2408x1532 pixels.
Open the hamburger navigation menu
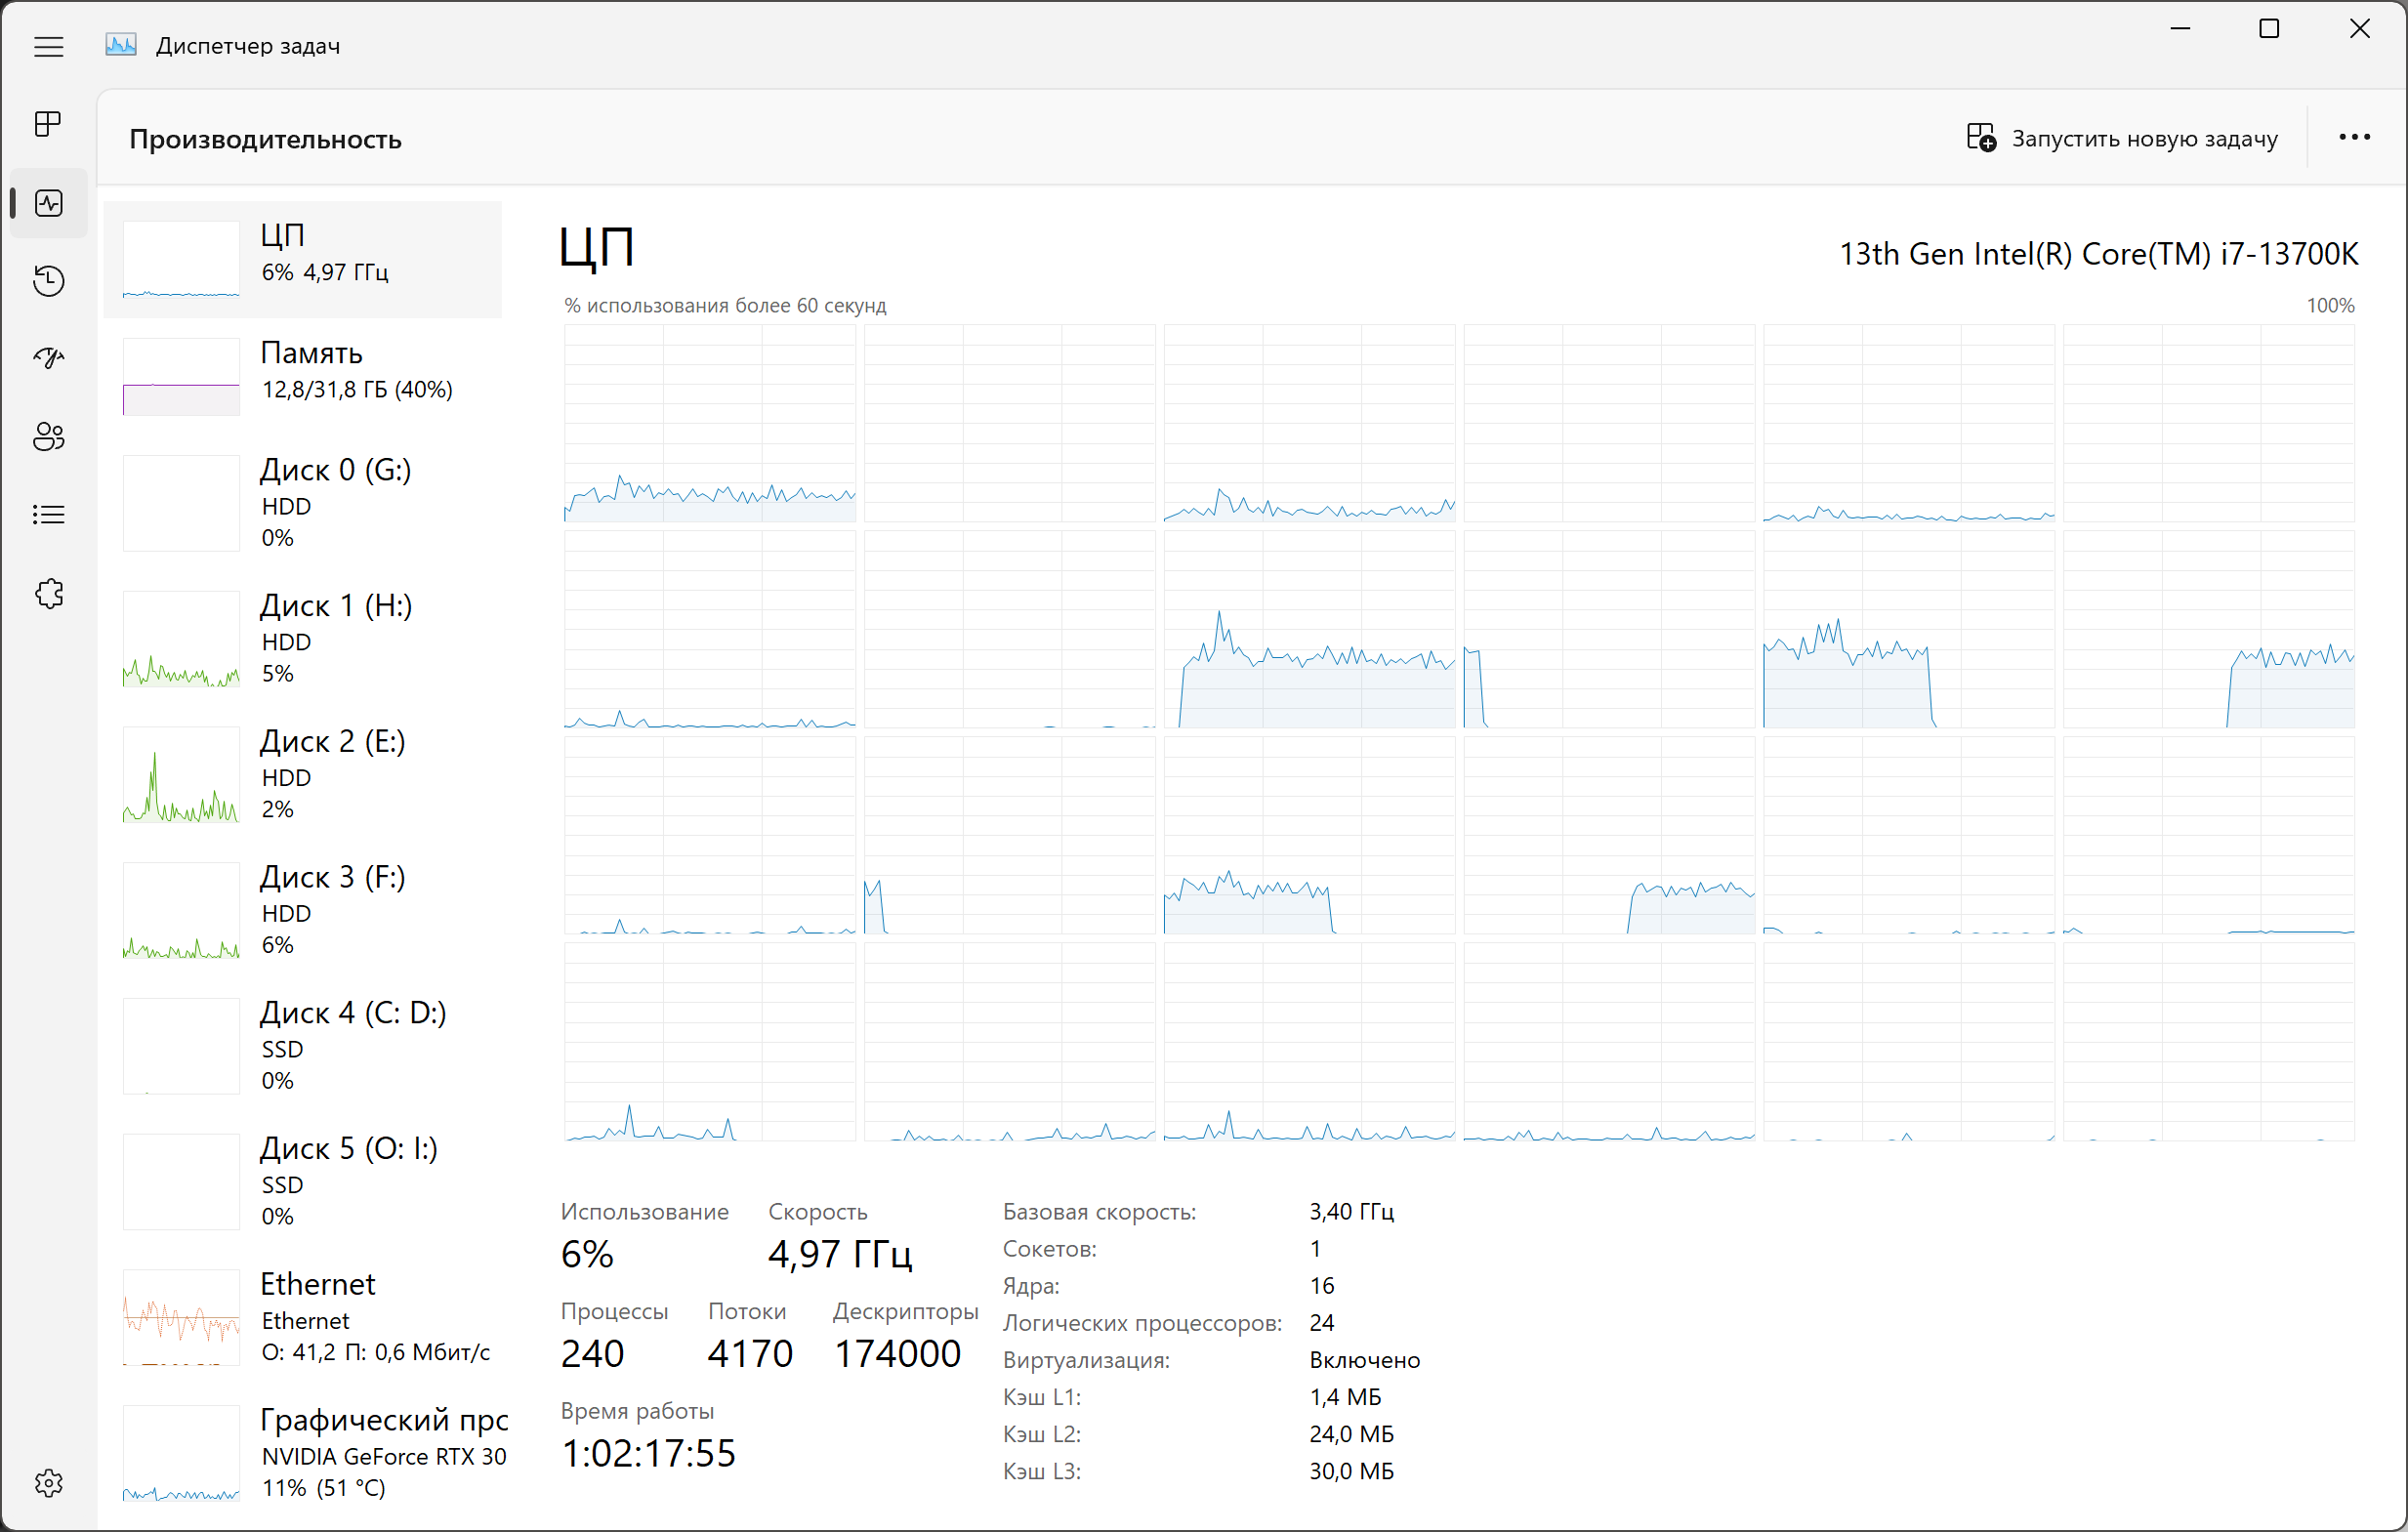click(48, 46)
